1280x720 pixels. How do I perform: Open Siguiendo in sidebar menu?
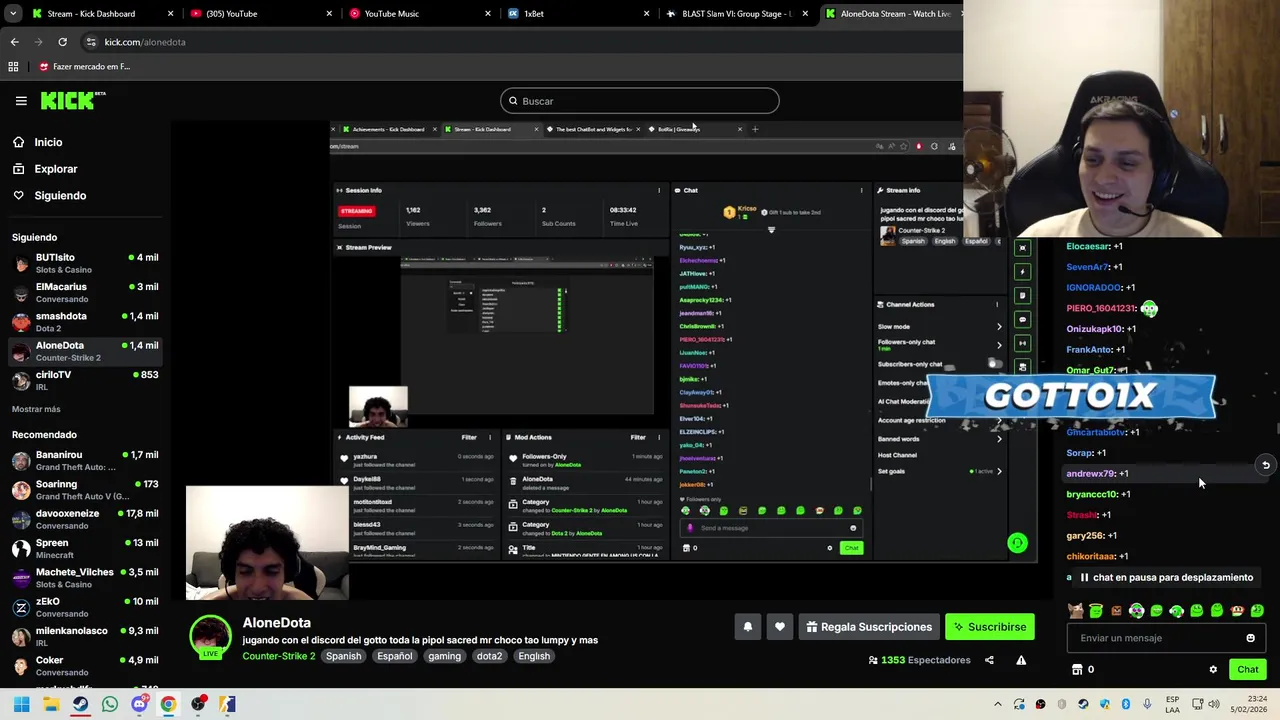pos(60,195)
